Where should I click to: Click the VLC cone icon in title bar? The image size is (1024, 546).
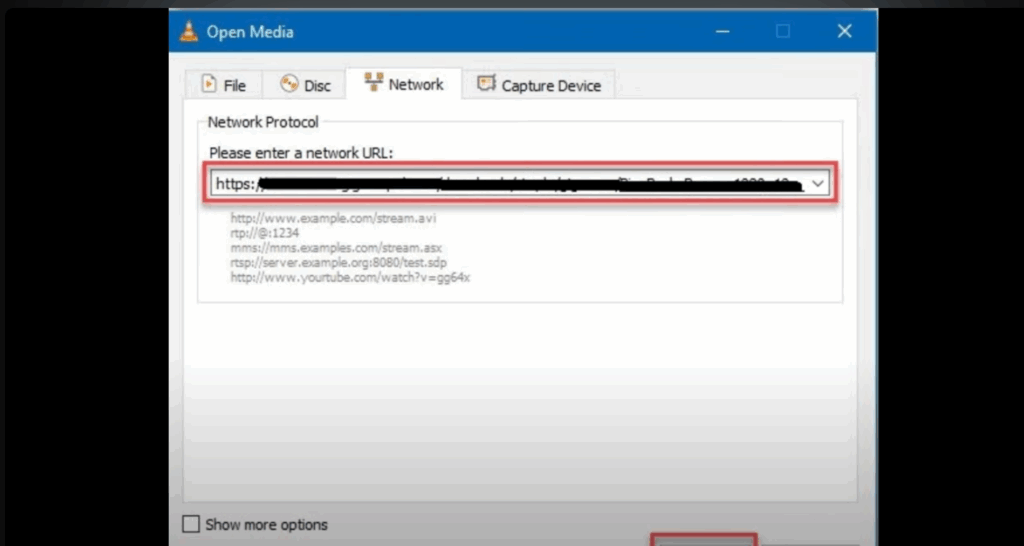coord(189,32)
